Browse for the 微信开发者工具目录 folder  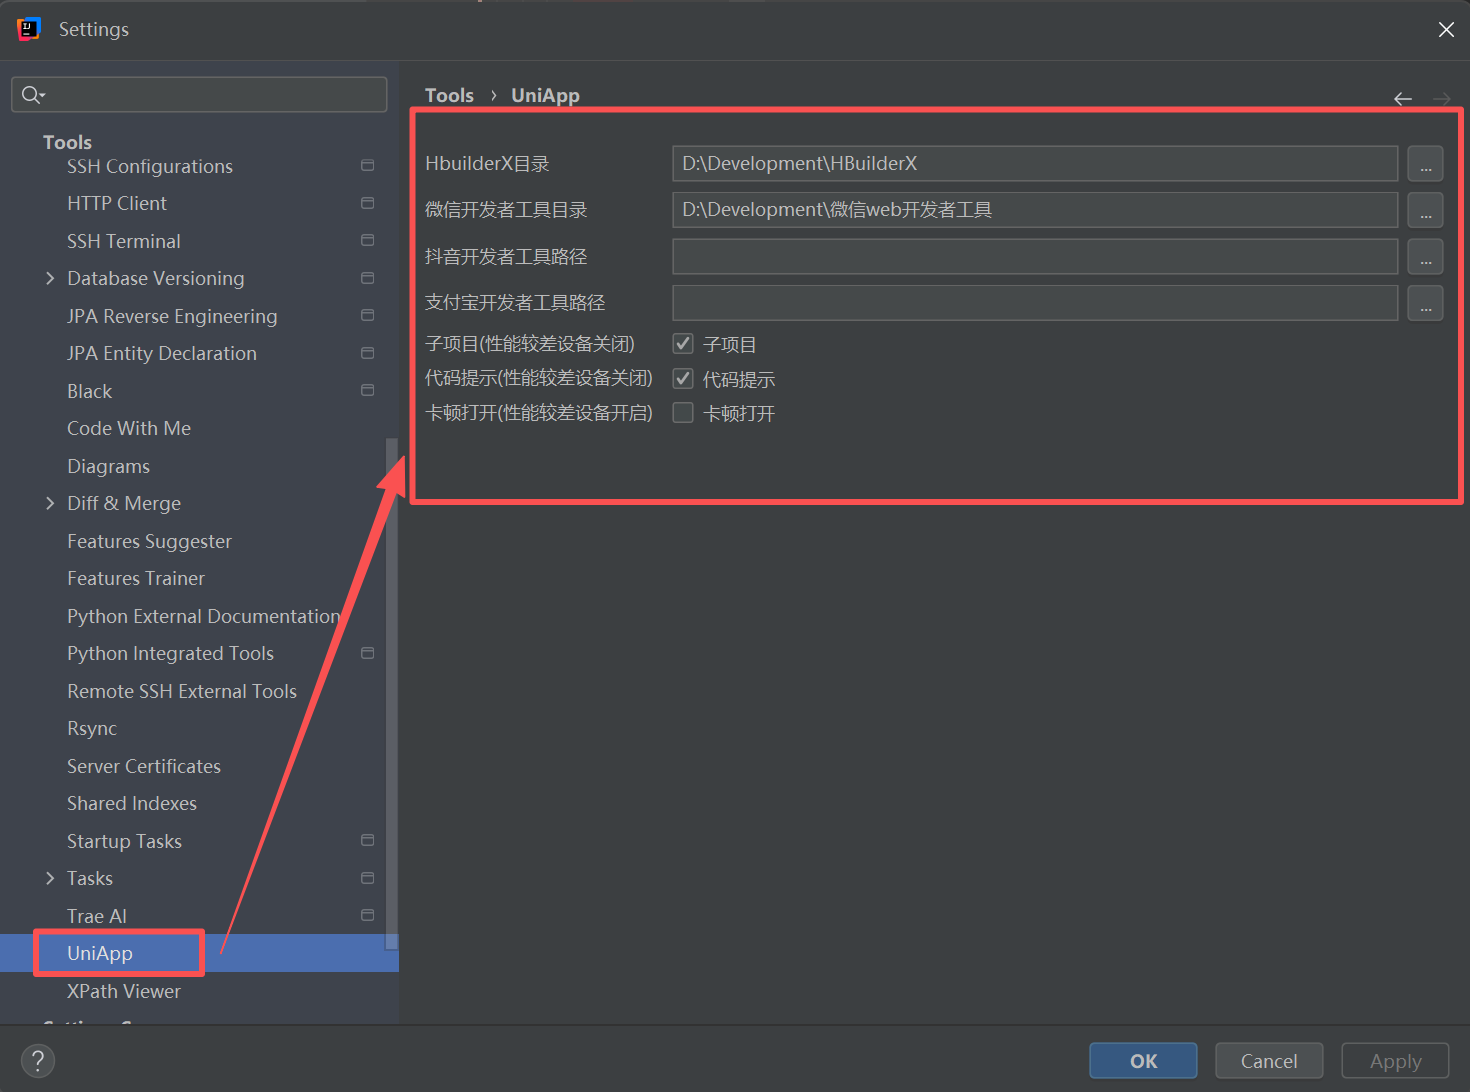1425,210
